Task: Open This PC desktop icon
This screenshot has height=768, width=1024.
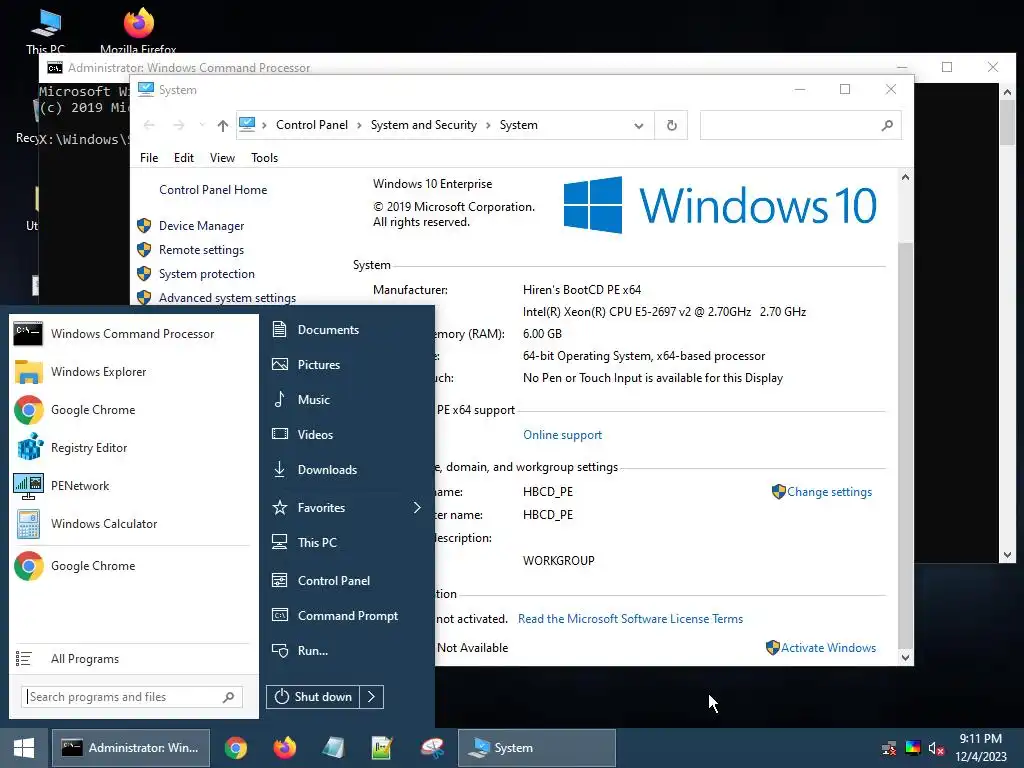Action: [46, 31]
